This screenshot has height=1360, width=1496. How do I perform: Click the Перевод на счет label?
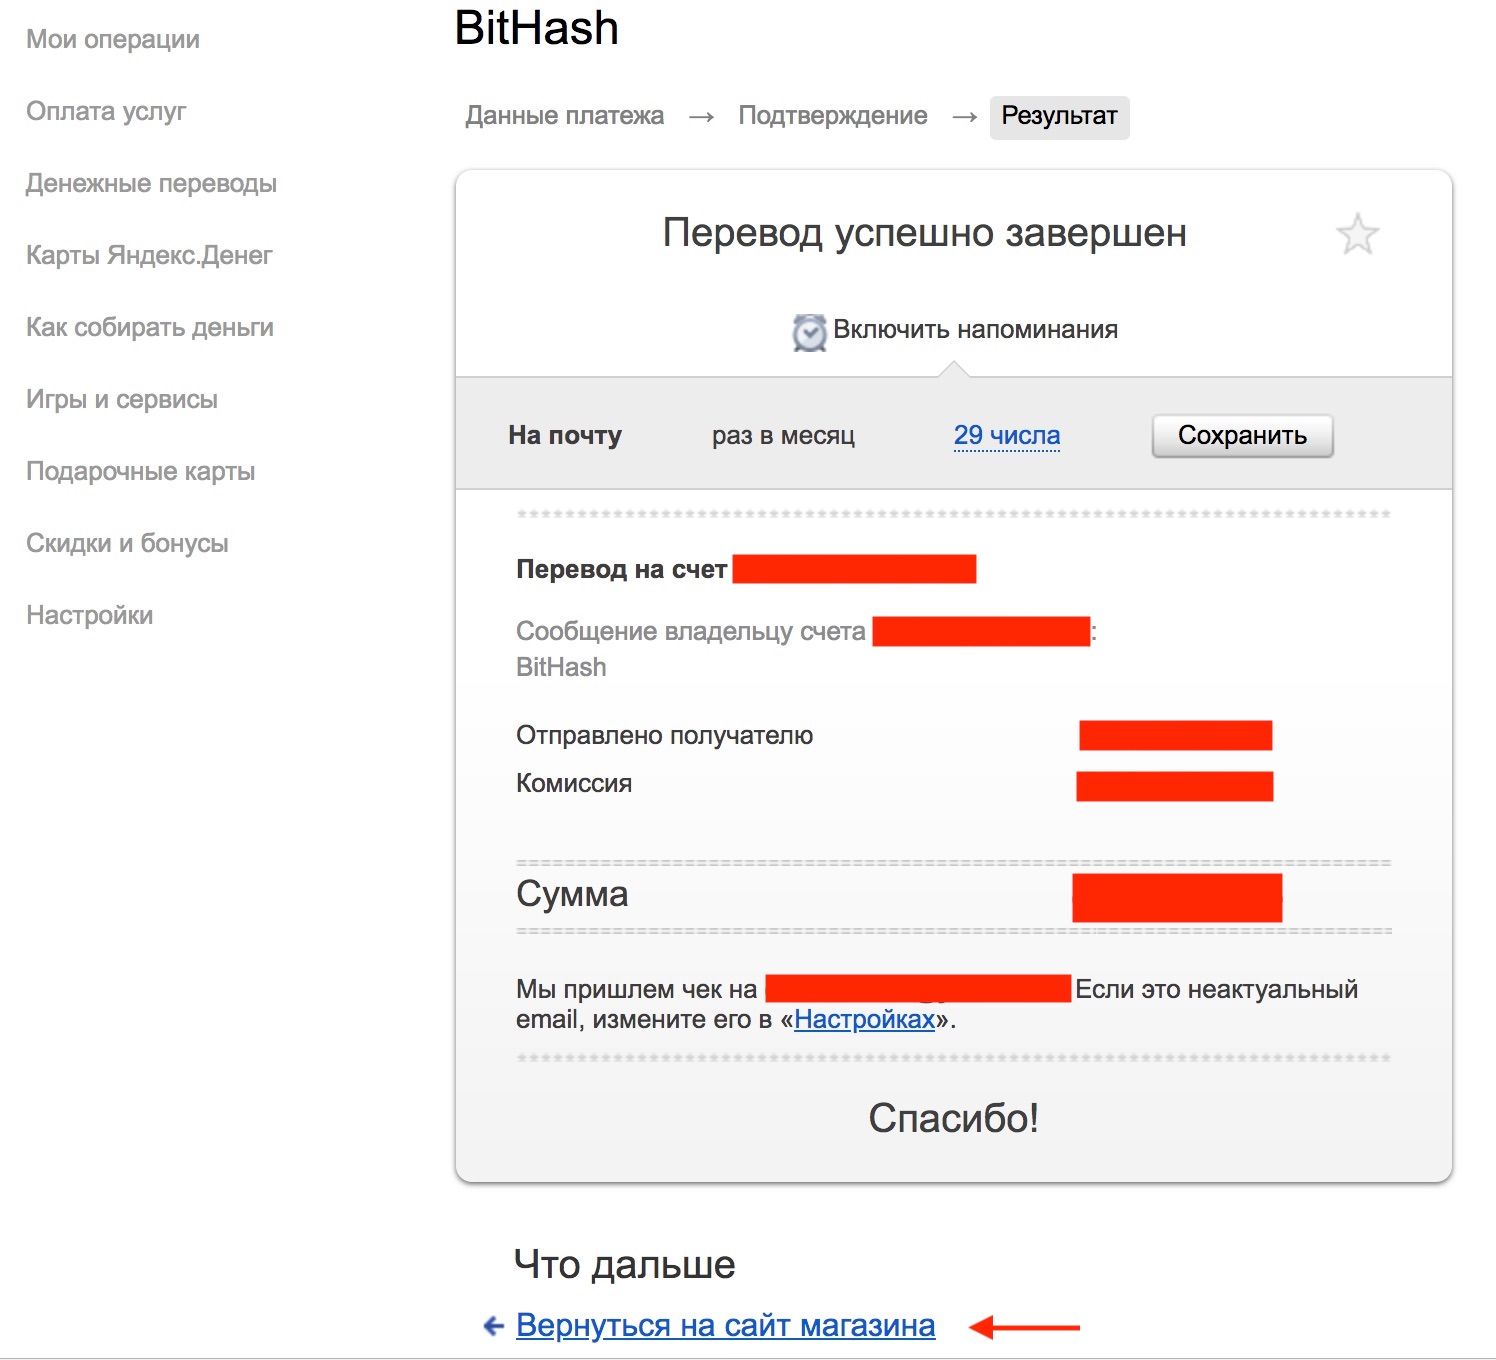click(x=621, y=569)
